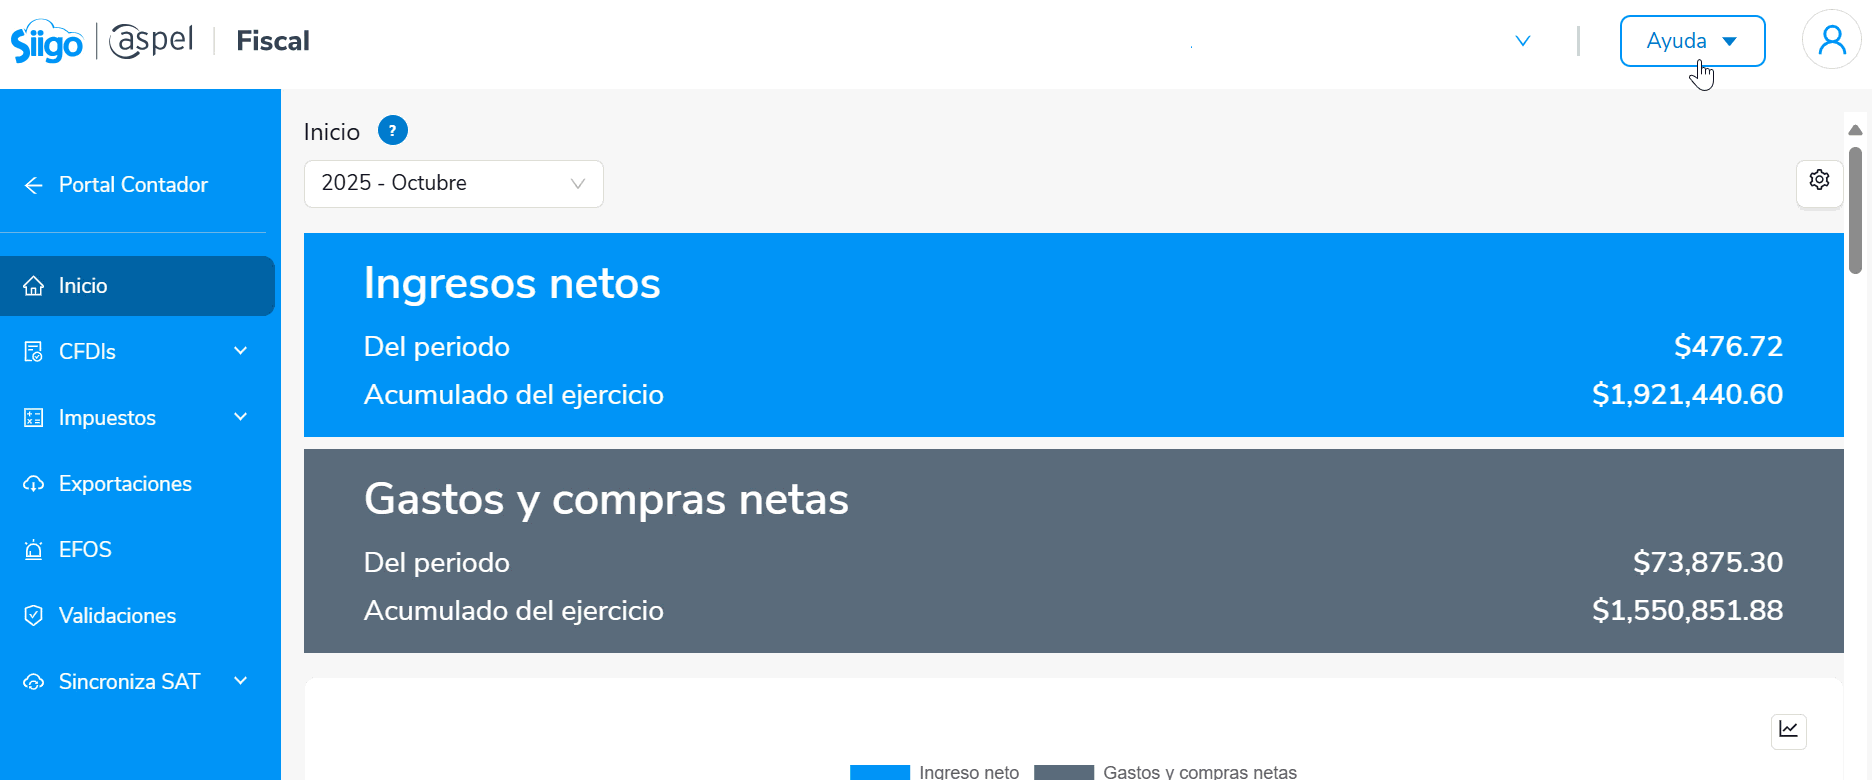Open the Ingresos netos summary card
The width and height of the screenshot is (1872, 780).
(x=1073, y=335)
